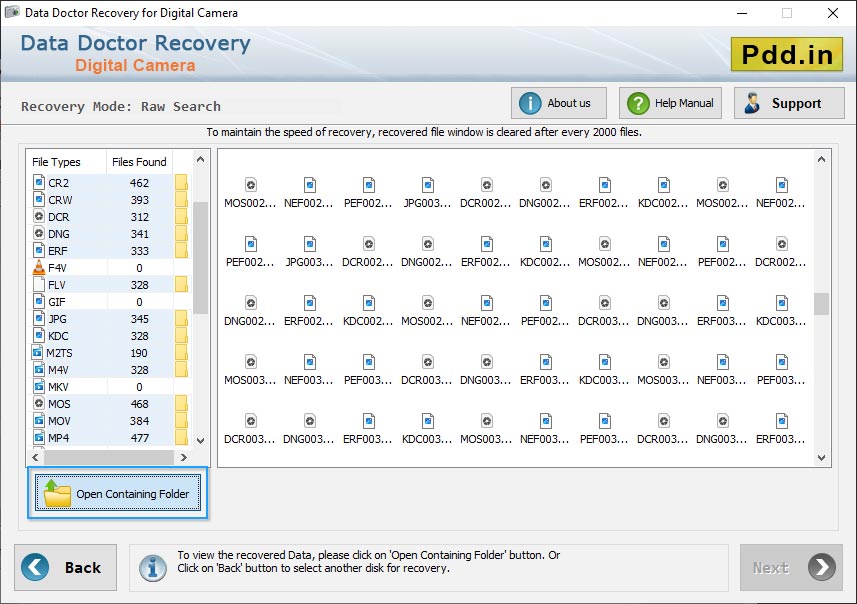The width and height of the screenshot is (857, 604).
Task: Select the MOS file type icon
Action: (39, 403)
